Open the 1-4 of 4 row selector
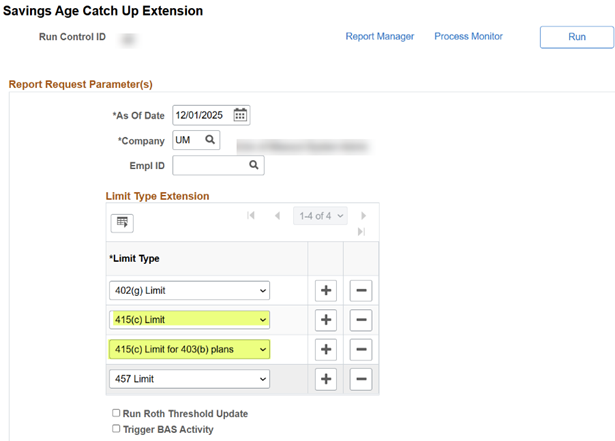 click(320, 216)
